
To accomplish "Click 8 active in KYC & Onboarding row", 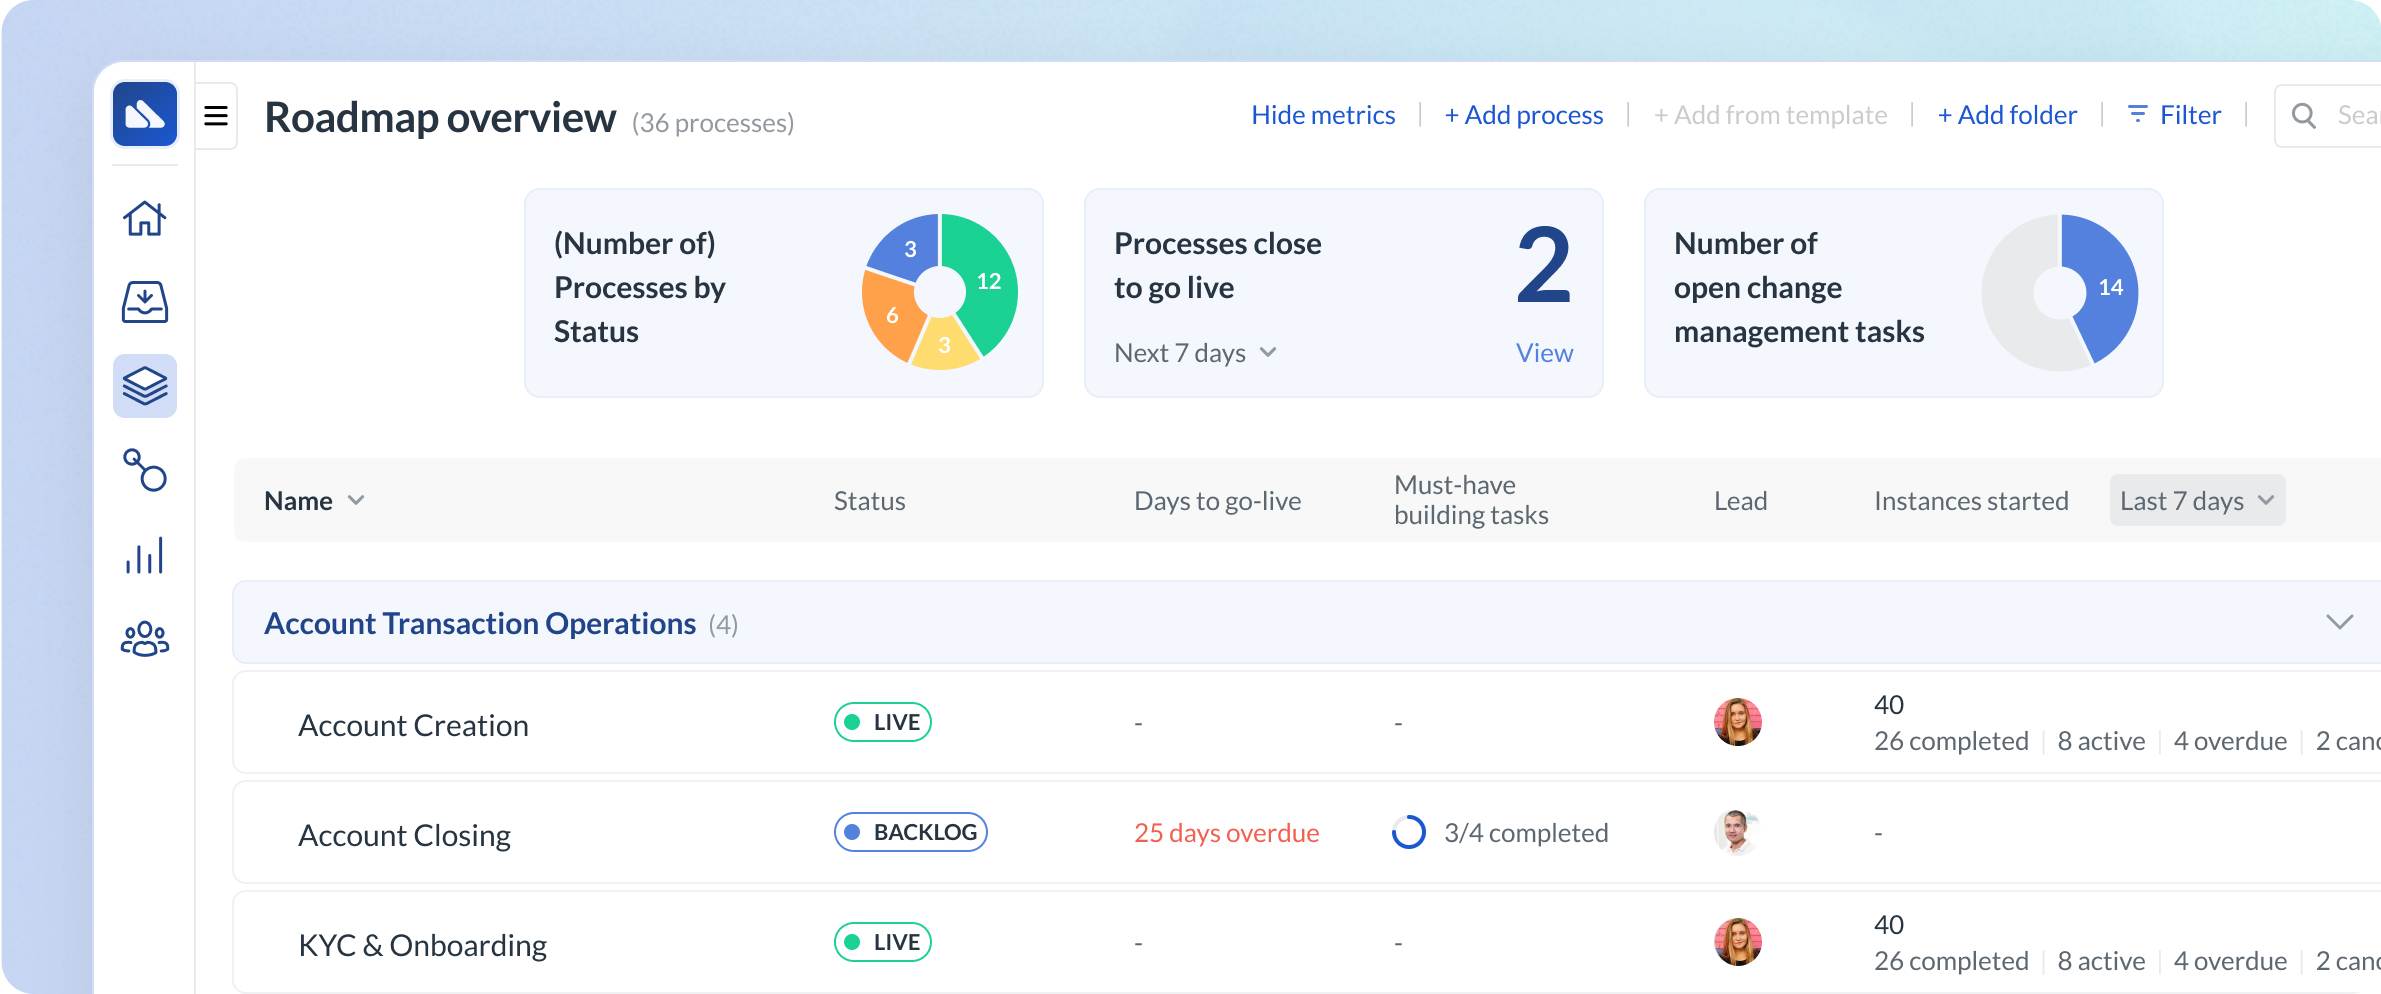I will (x=2101, y=961).
